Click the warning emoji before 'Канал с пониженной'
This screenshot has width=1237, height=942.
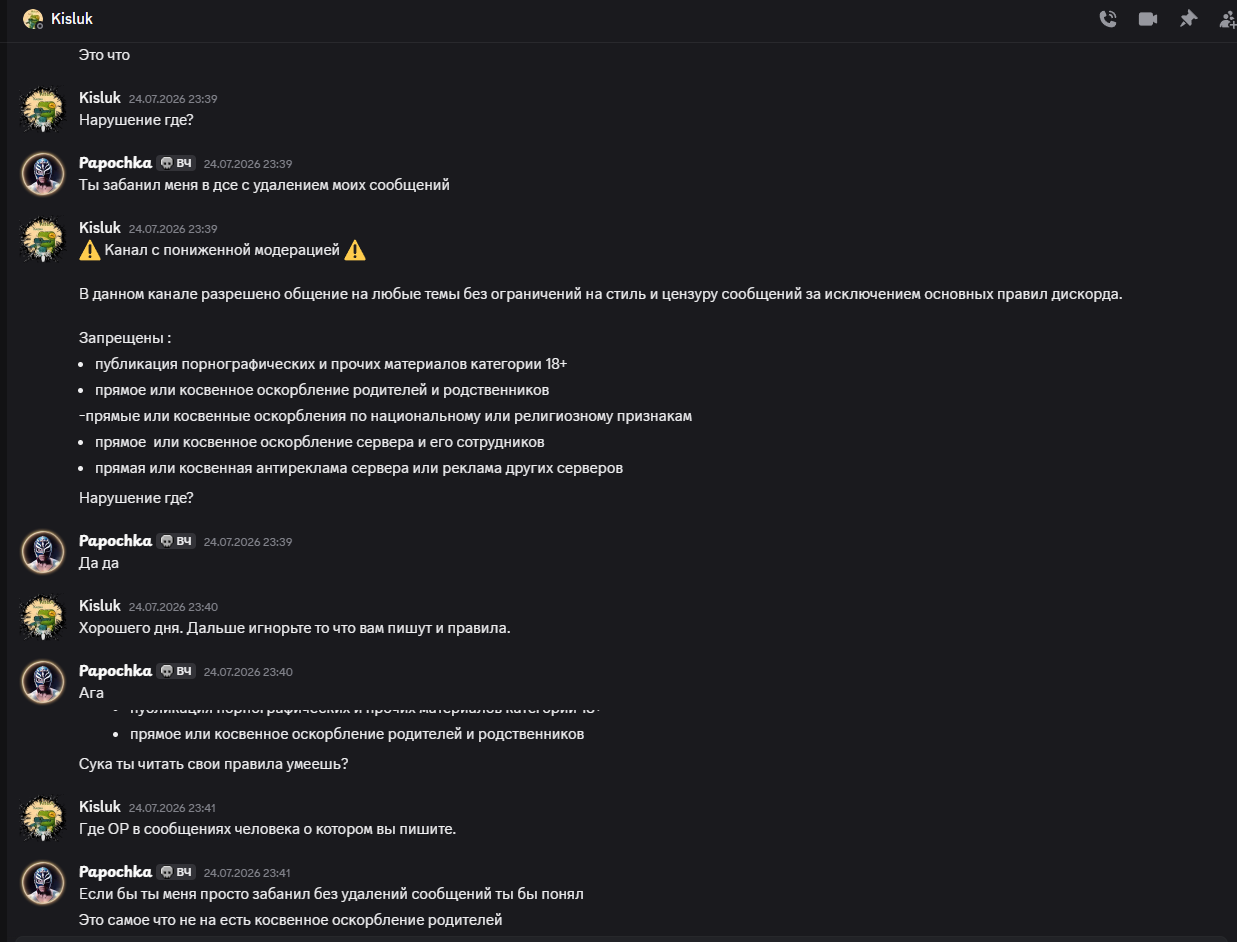point(90,250)
